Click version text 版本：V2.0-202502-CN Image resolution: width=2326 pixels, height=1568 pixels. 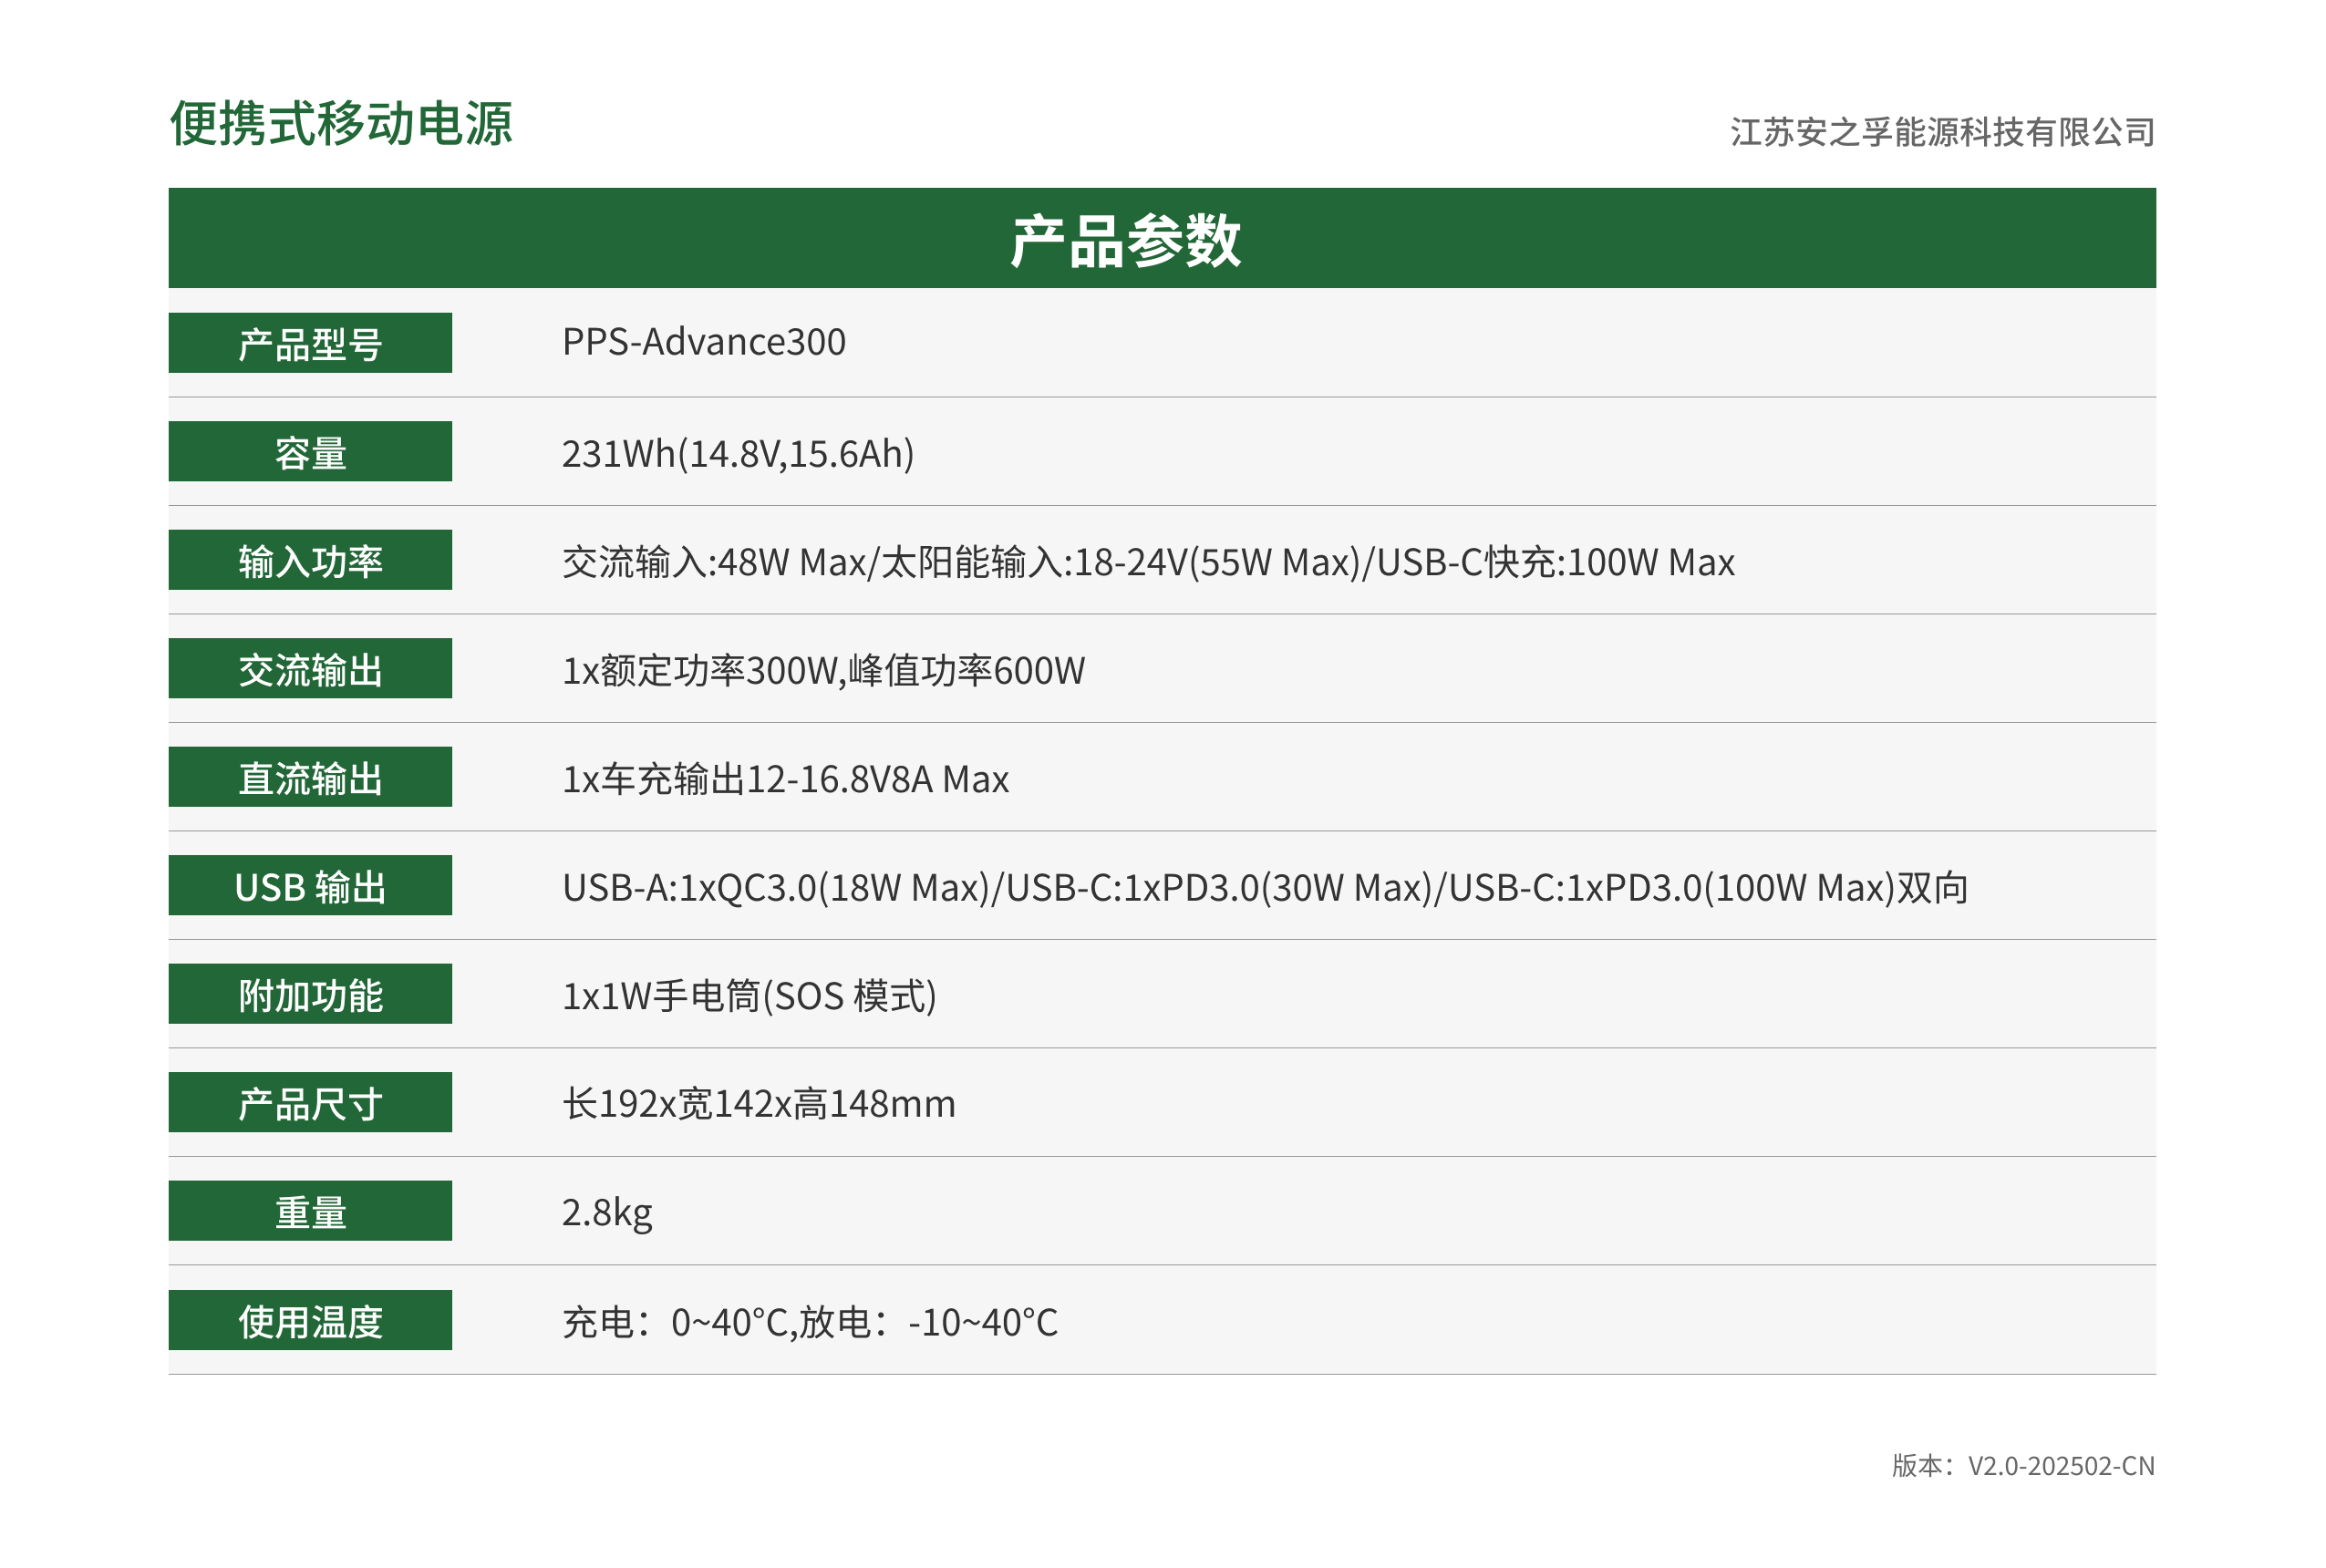2023,1466
